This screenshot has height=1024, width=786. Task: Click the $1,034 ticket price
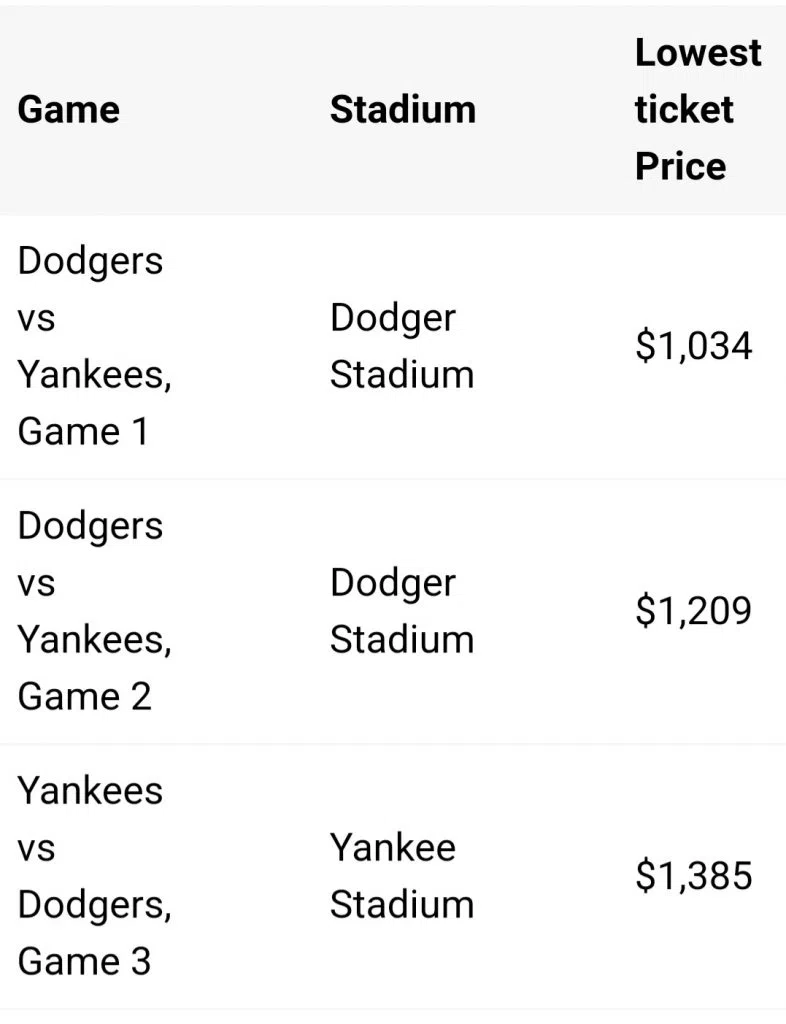tap(693, 346)
